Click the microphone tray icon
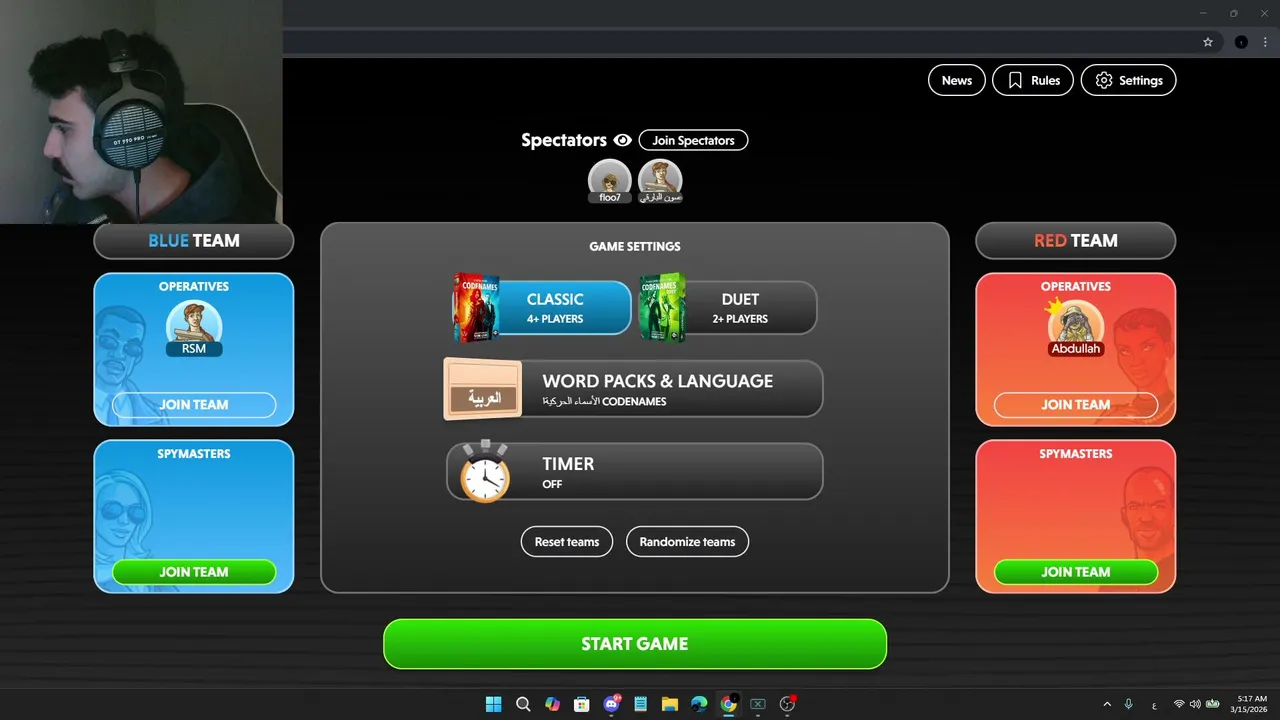Image resolution: width=1280 pixels, height=720 pixels. point(1129,704)
